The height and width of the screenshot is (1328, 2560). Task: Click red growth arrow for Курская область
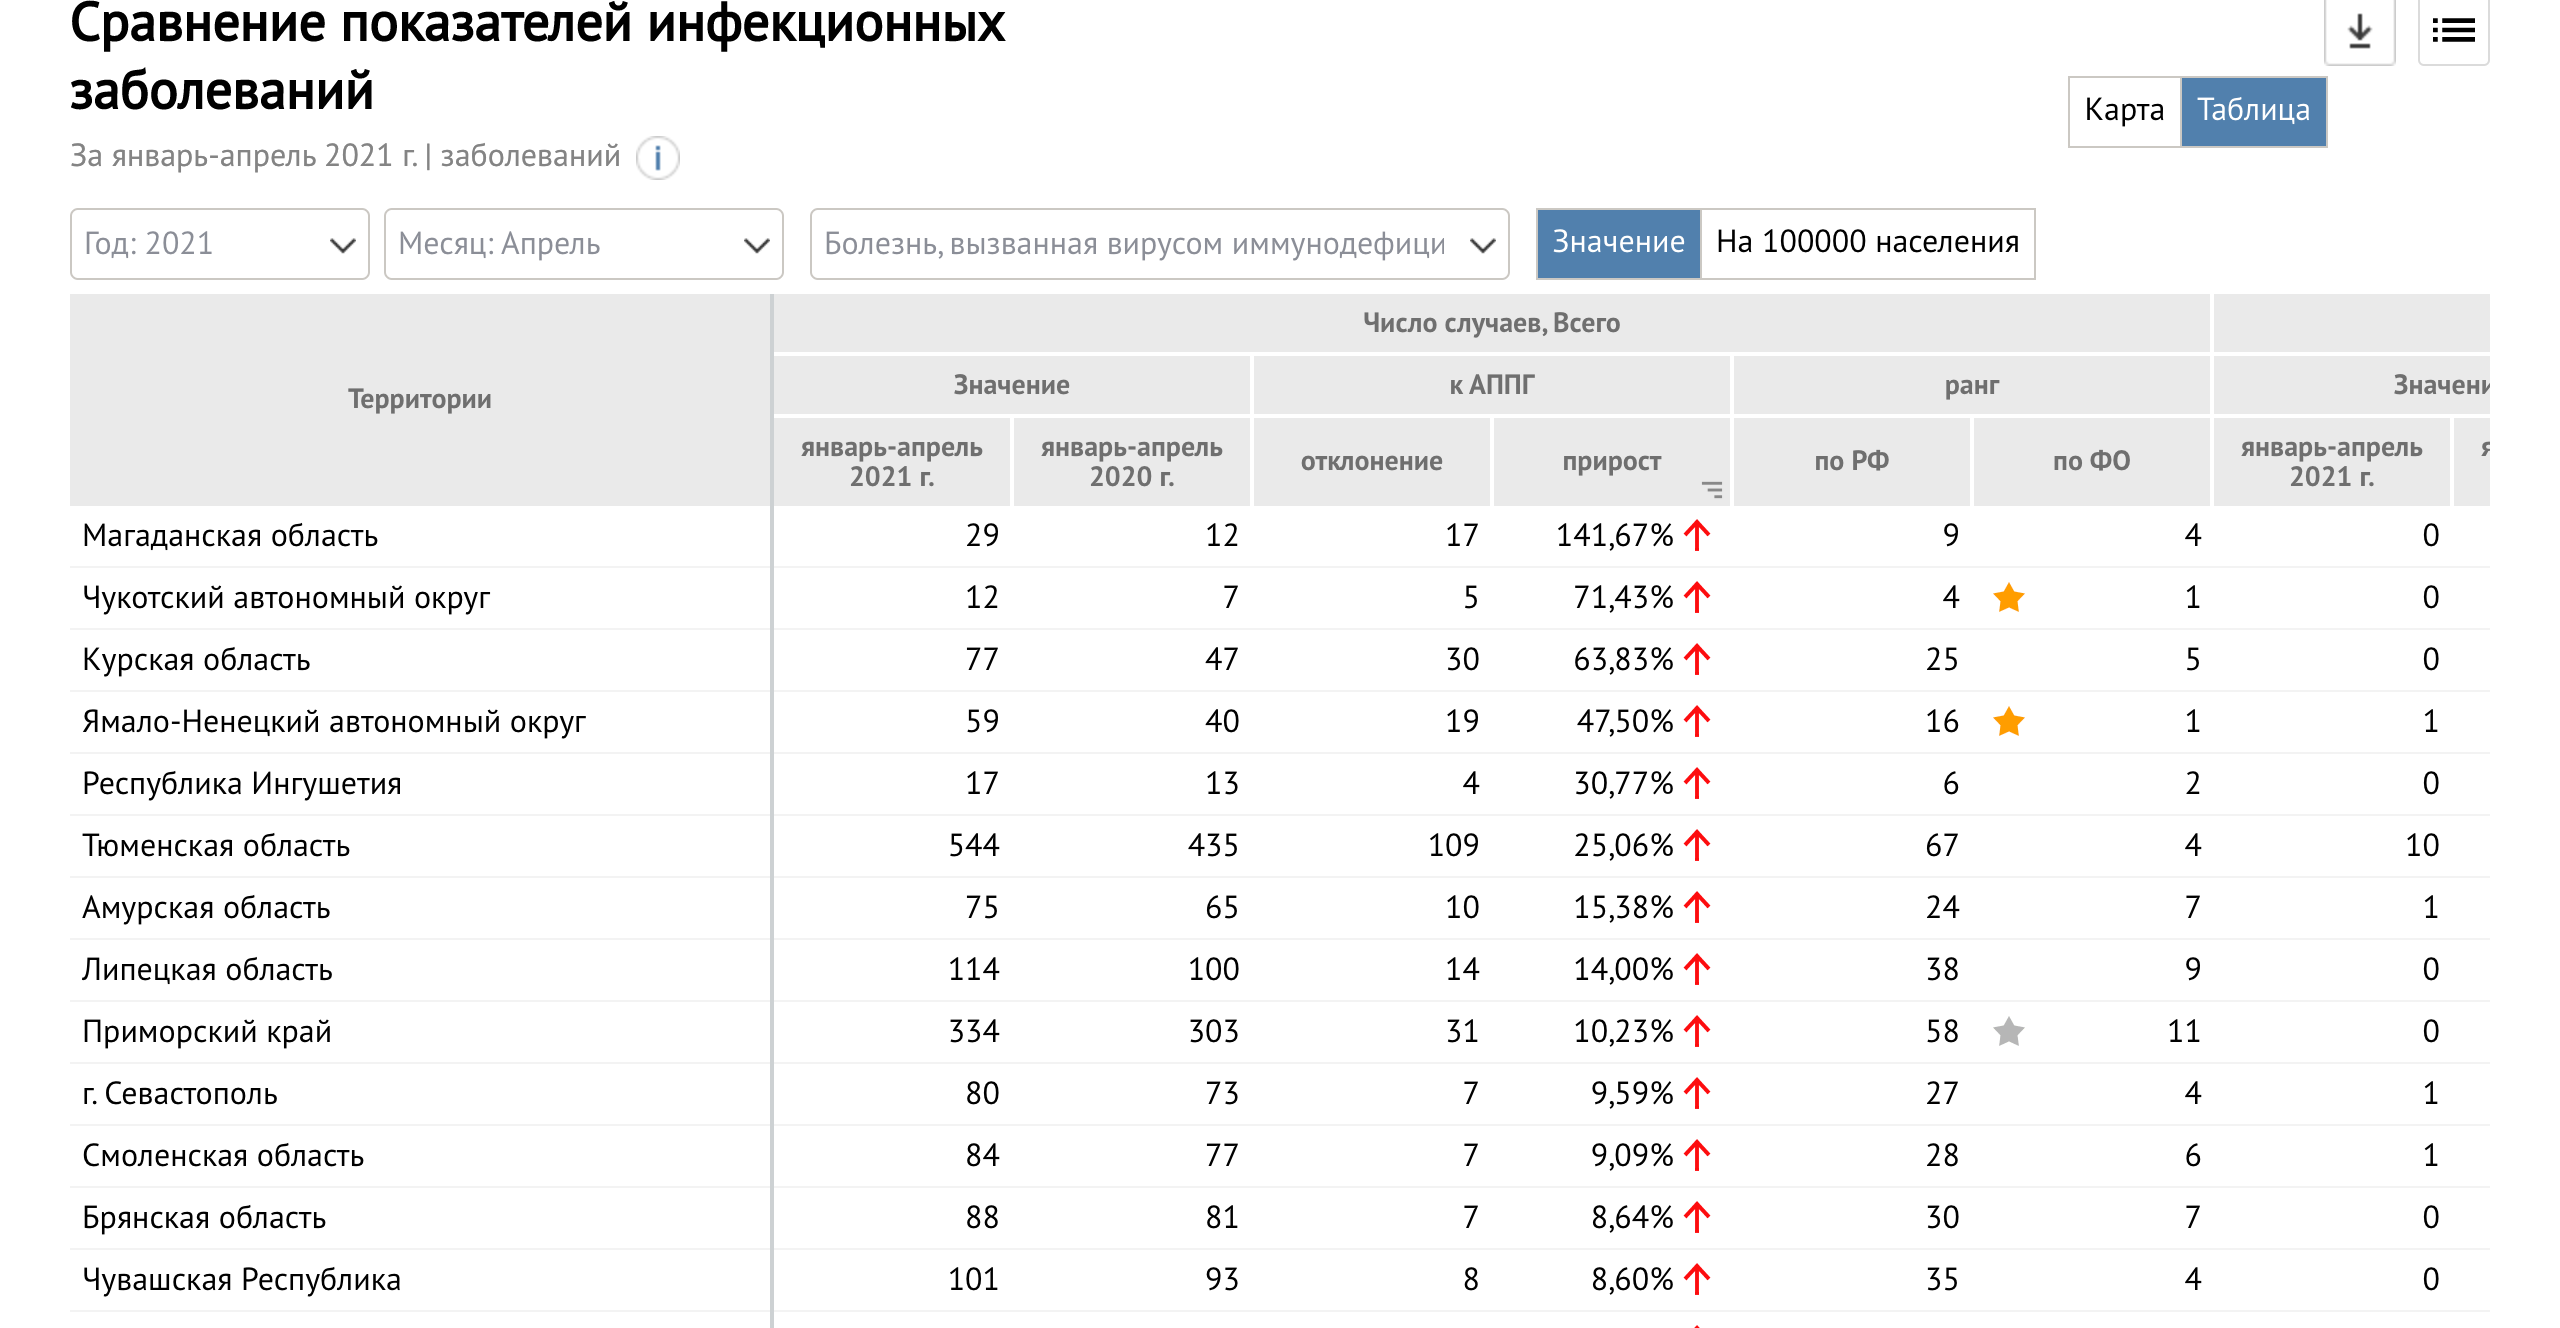coord(1697,660)
